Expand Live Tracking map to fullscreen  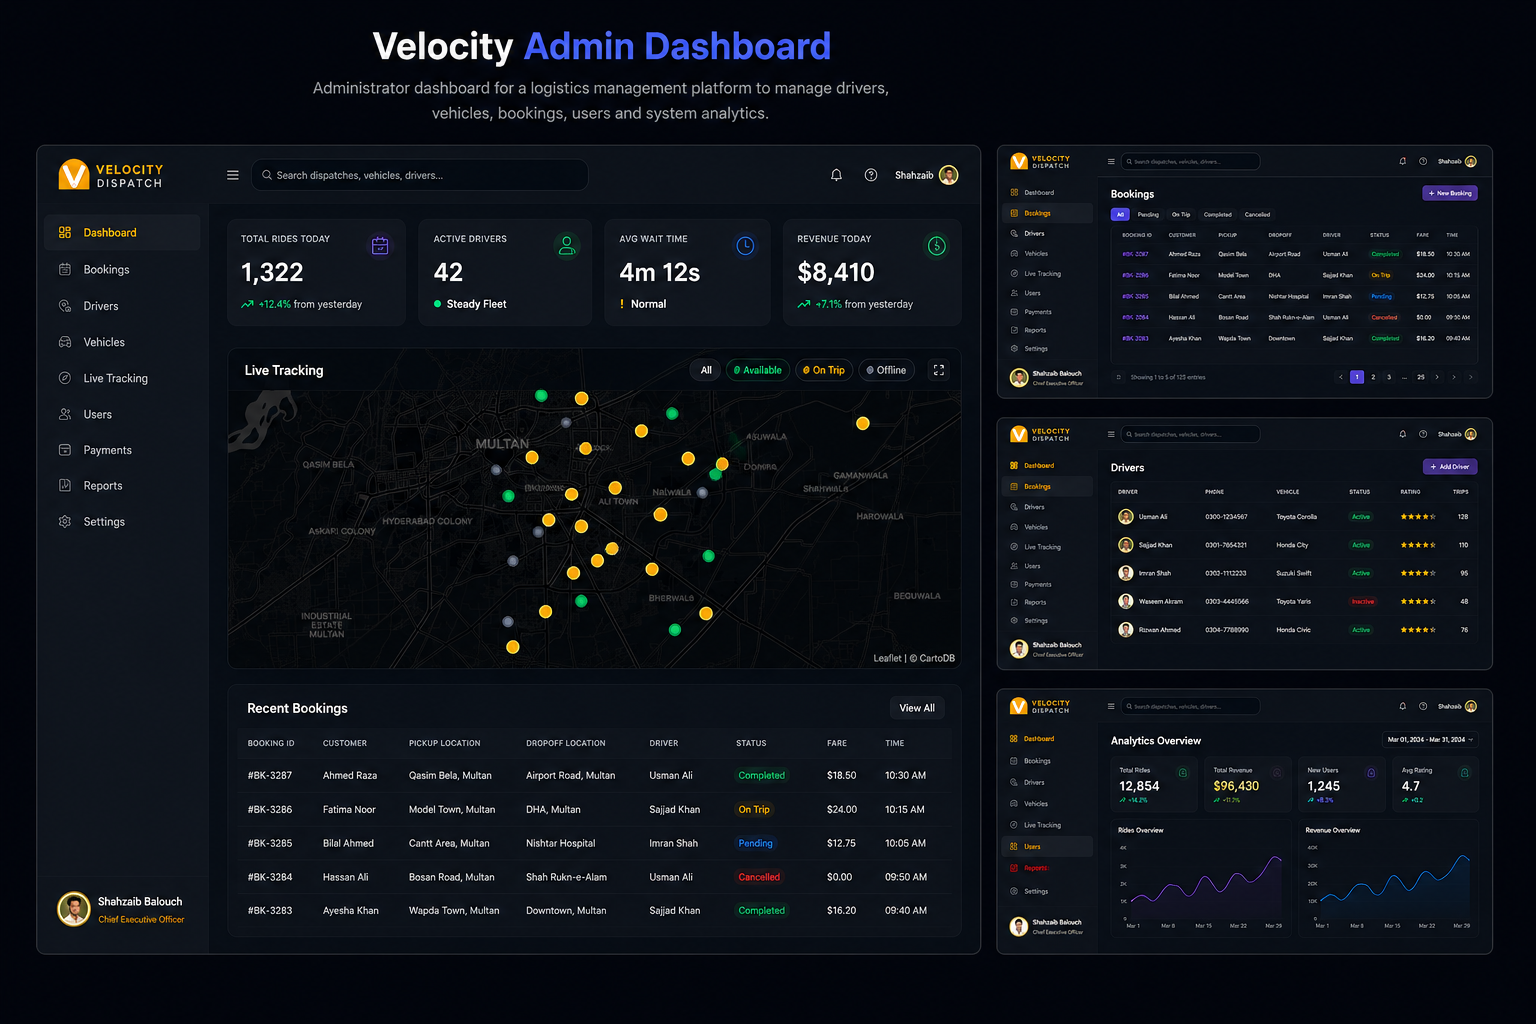[939, 370]
